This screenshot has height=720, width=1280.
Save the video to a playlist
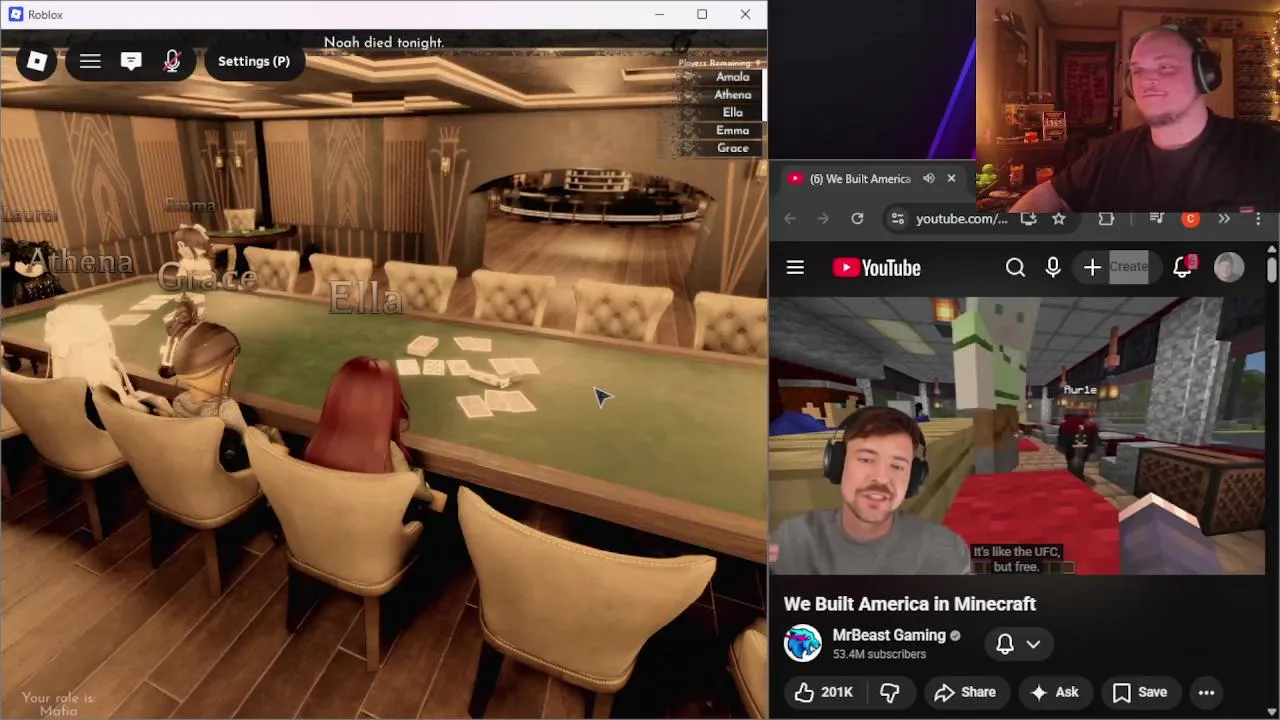click(1140, 692)
